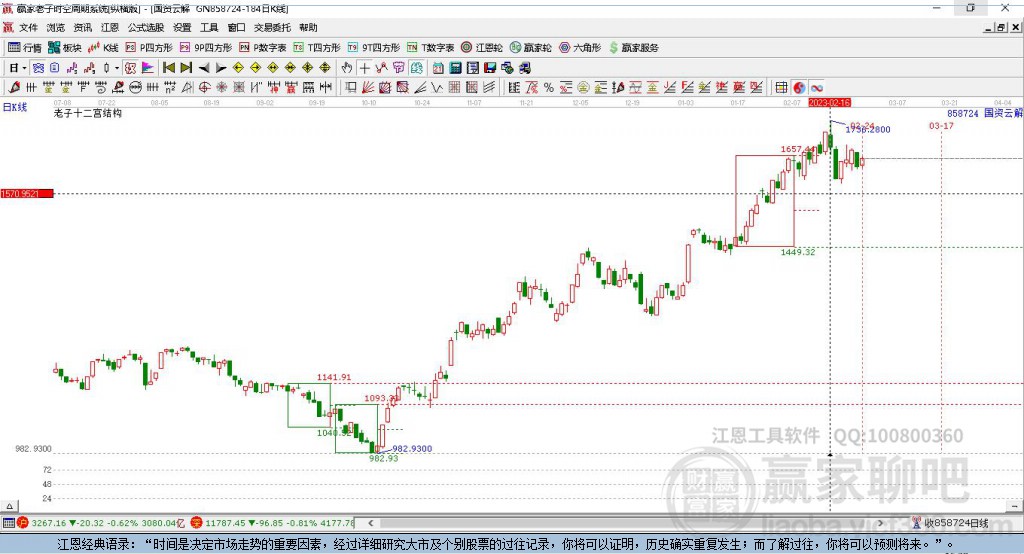The width and height of the screenshot is (1024, 554).
Task: Toggle the crosshair cursor tool
Action: point(365,68)
